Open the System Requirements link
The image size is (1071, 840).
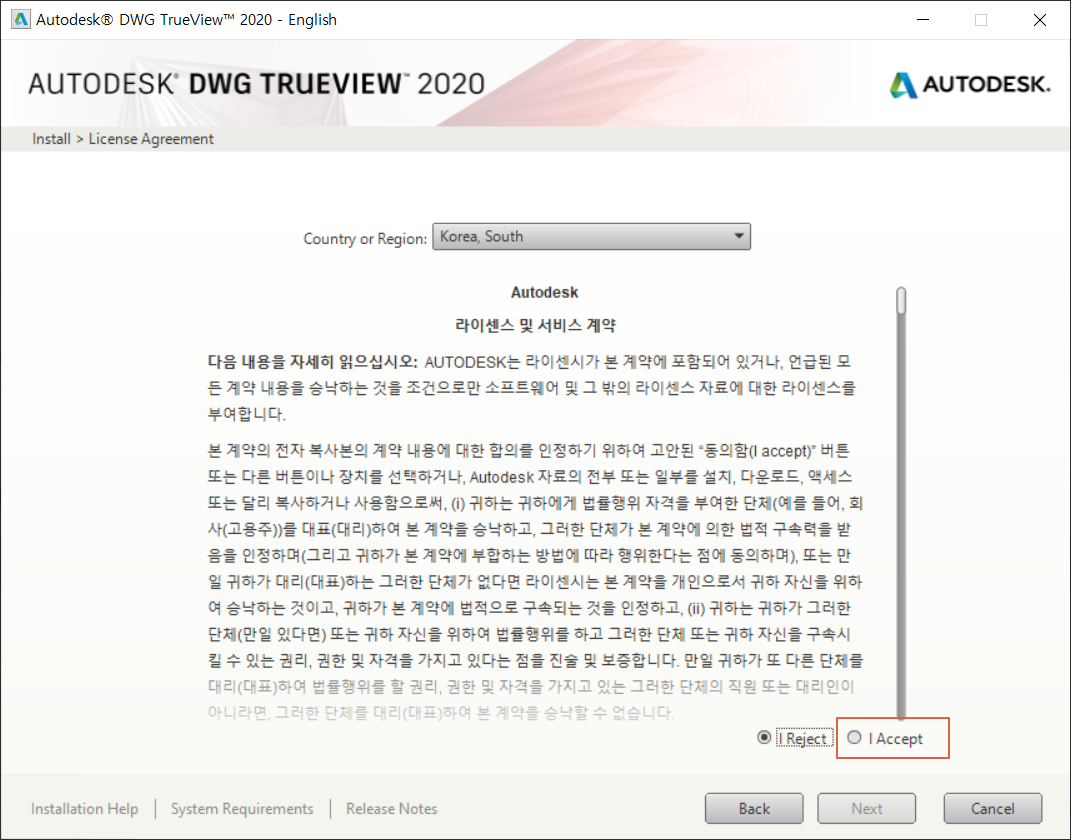pyautogui.click(x=242, y=809)
